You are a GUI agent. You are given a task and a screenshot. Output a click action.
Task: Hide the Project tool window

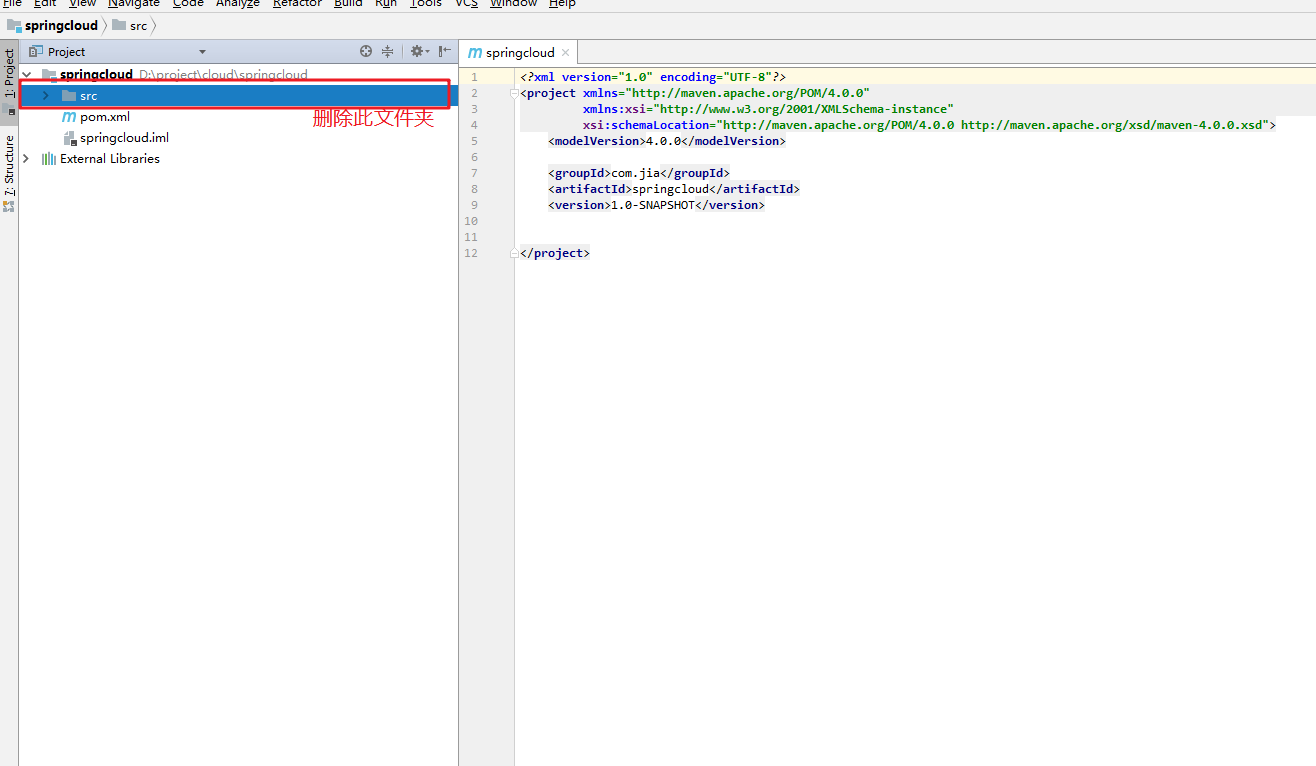[x=445, y=51]
